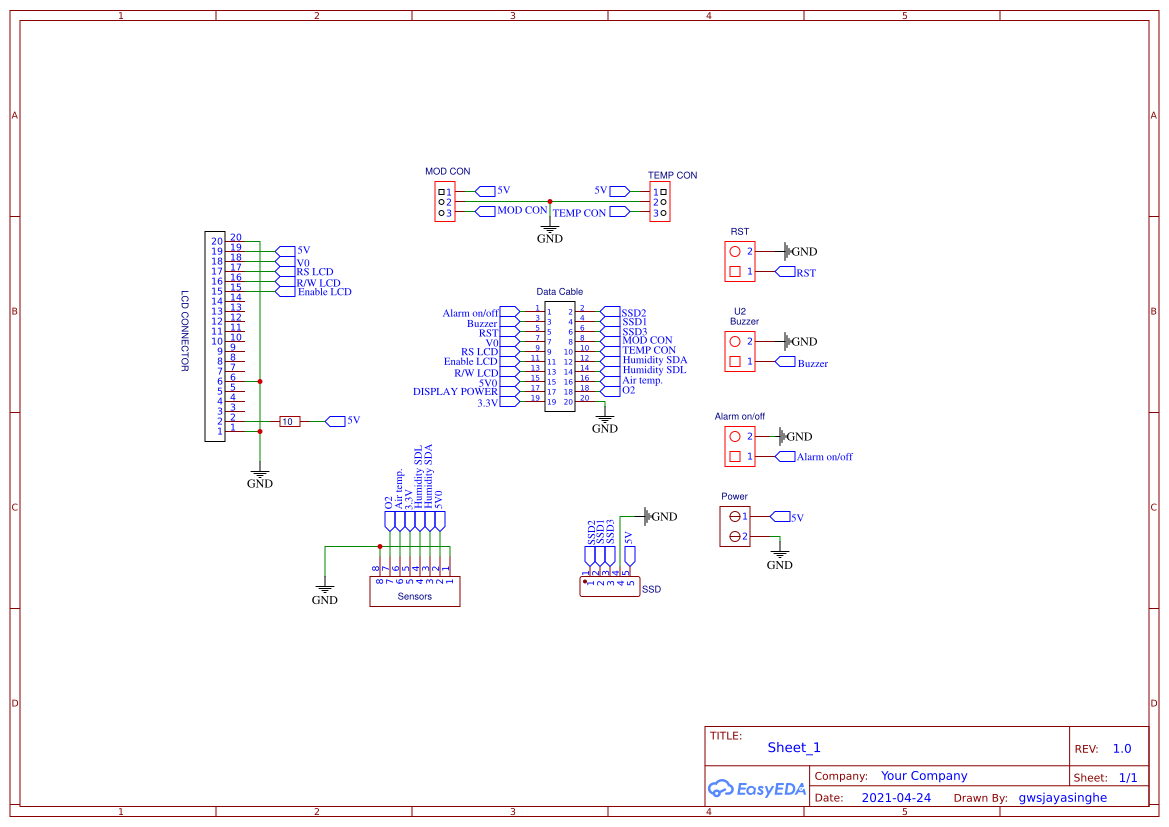Click the GND symbol below the LCD connector
The width and height of the screenshot is (1169, 827).
tap(259, 479)
